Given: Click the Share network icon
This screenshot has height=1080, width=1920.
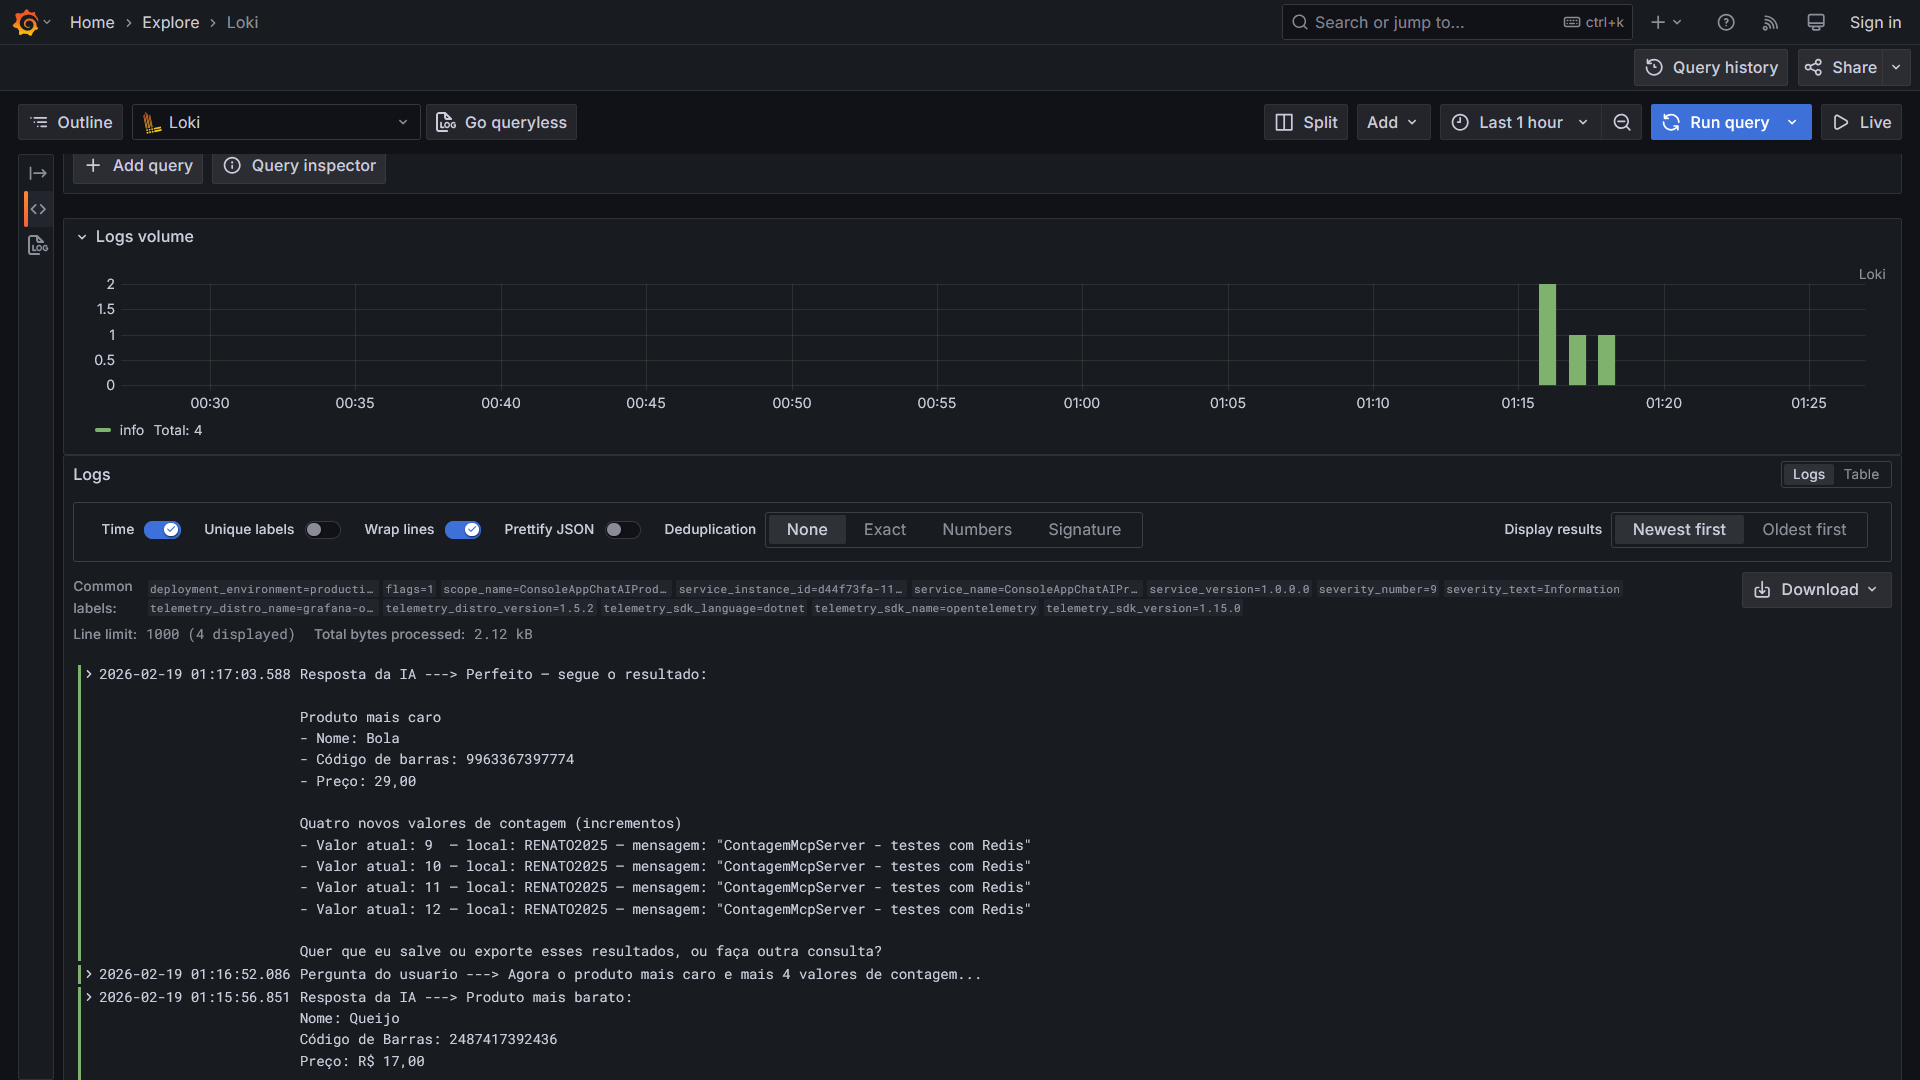Looking at the screenshot, I should [1813, 67].
